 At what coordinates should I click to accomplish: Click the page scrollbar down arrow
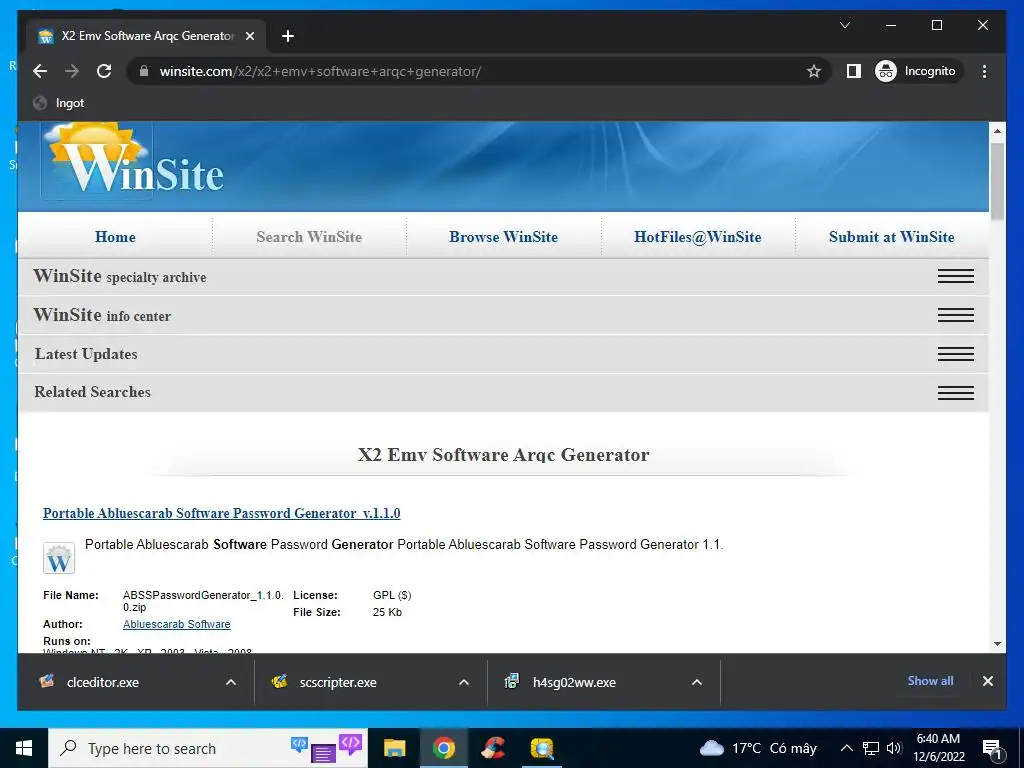click(x=997, y=644)
